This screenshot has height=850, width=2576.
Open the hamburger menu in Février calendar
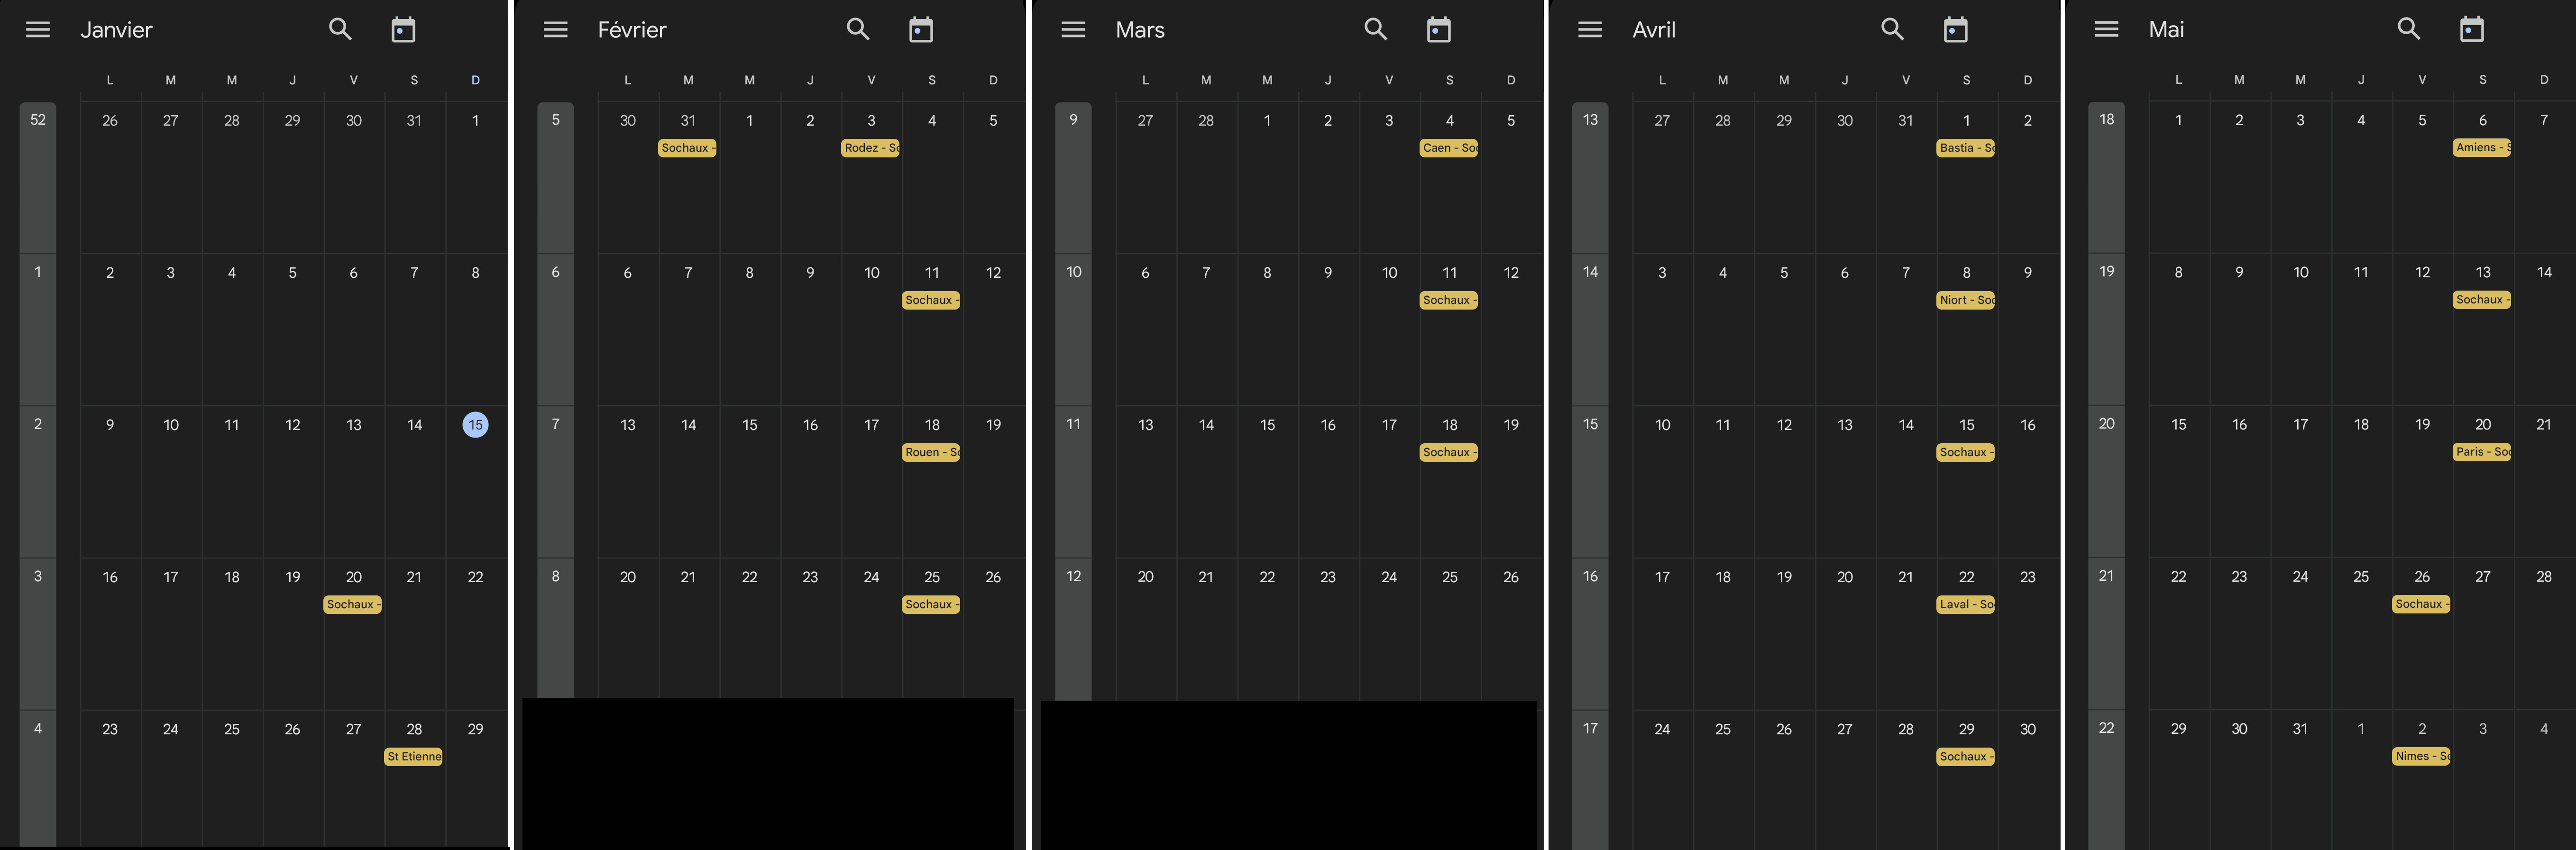pyautogui.click(x=556, y=30)
